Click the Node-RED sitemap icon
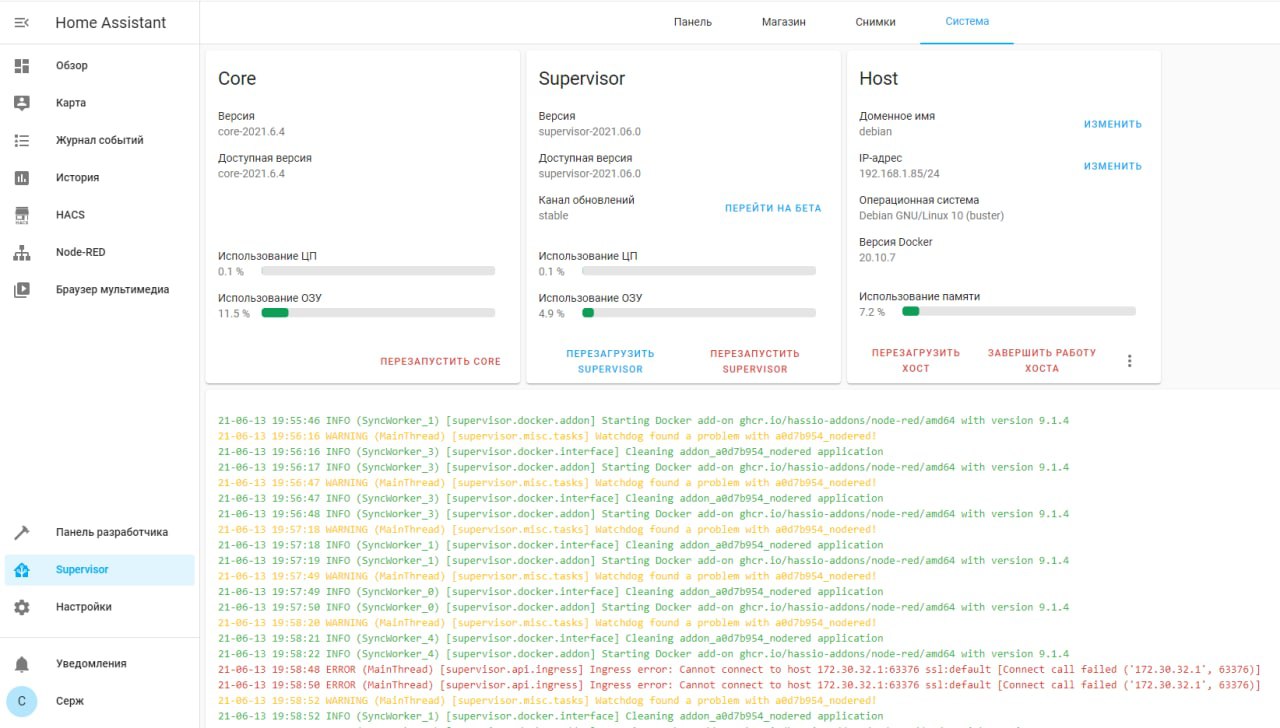 pos(22,252)
